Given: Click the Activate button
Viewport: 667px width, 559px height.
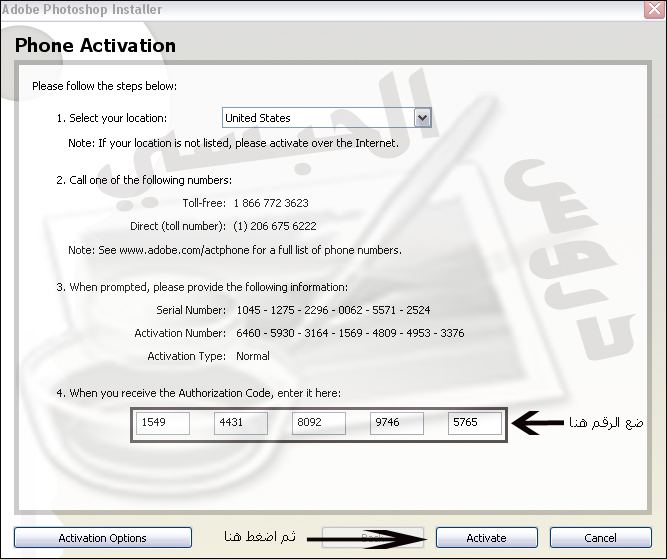Looking at the screenshot, I should tap(487, 538).
